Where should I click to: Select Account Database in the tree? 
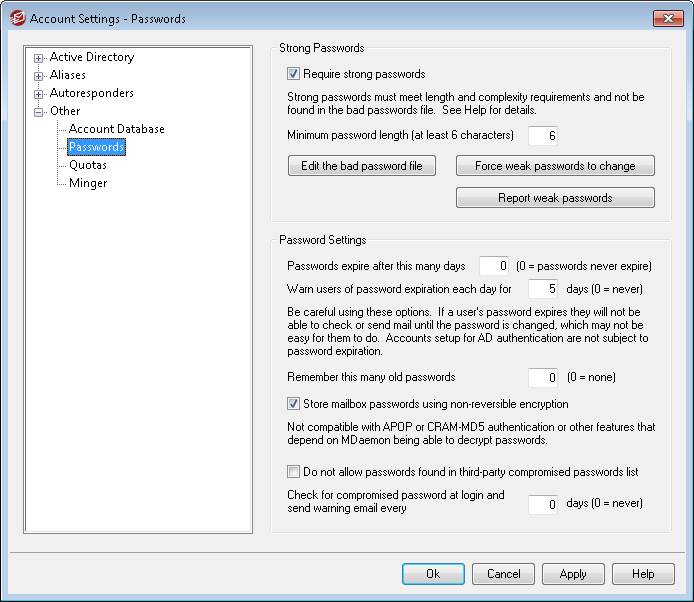pos(117,129)
